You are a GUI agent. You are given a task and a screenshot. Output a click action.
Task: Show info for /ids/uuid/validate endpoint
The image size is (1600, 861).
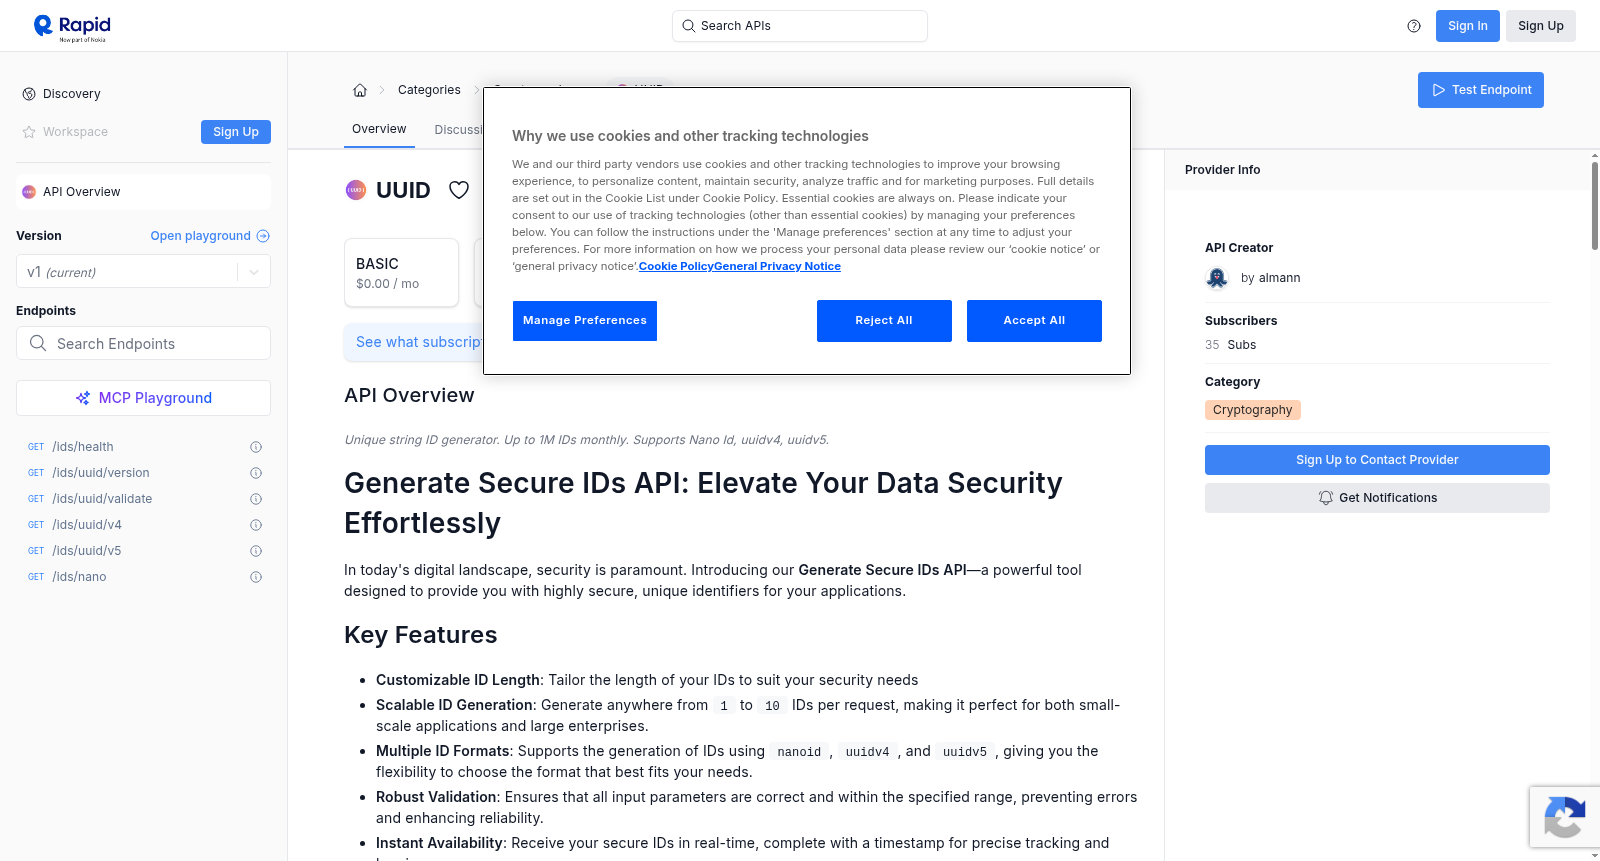point(256,499)
